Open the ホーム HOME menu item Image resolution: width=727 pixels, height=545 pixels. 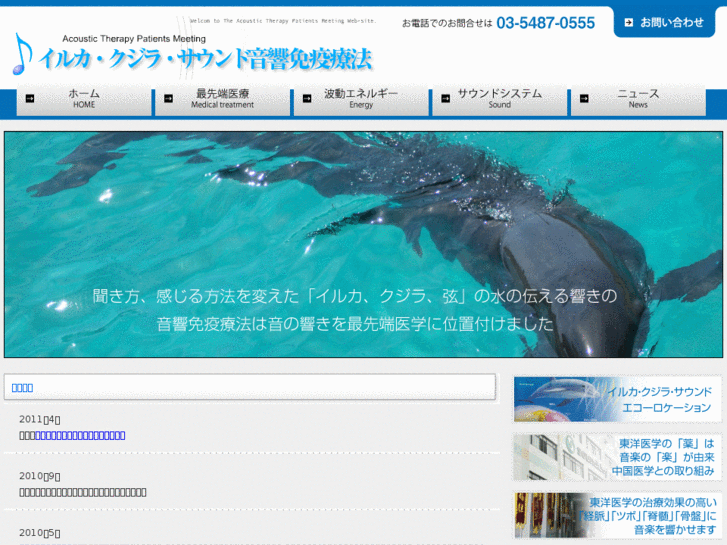(84, 99)
